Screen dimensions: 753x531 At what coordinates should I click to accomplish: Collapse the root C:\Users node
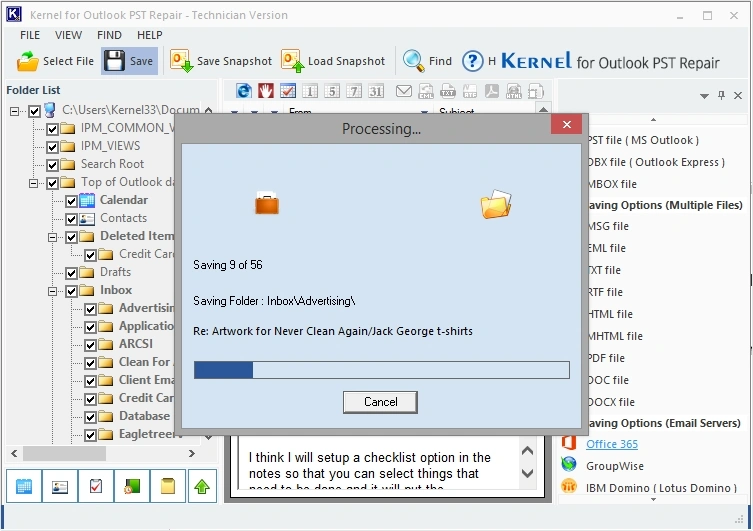[x=14, y=111]
